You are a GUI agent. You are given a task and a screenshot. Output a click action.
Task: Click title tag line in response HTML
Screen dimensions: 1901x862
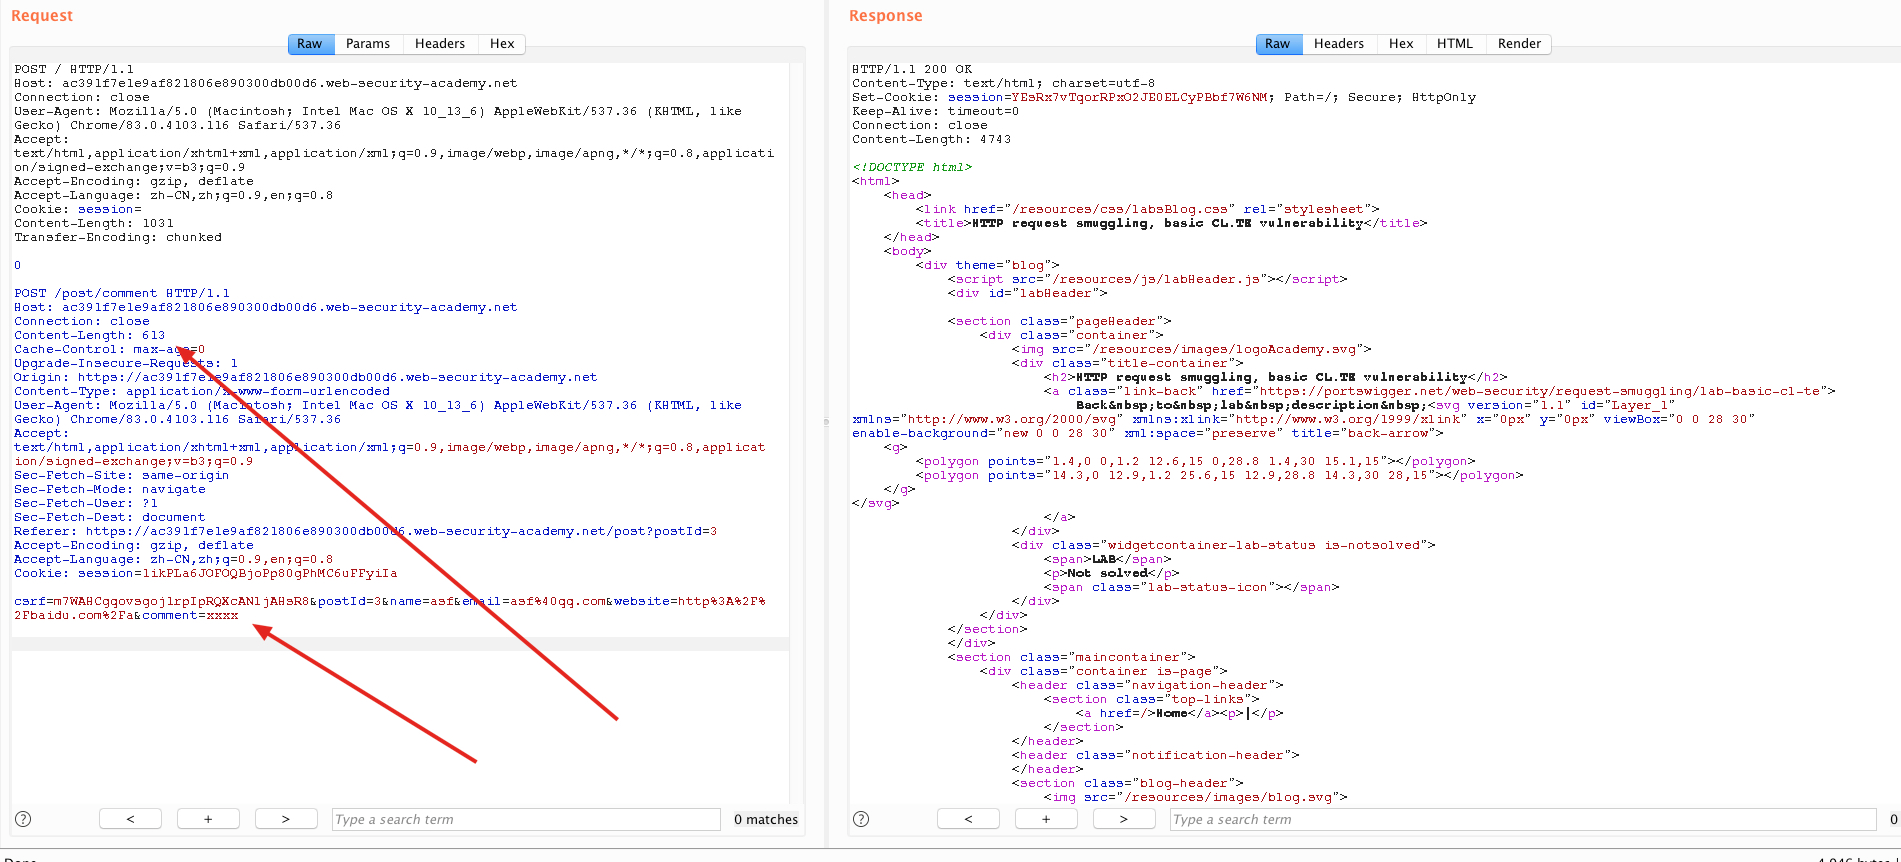pyautogui.click(x=1172, y=224)
